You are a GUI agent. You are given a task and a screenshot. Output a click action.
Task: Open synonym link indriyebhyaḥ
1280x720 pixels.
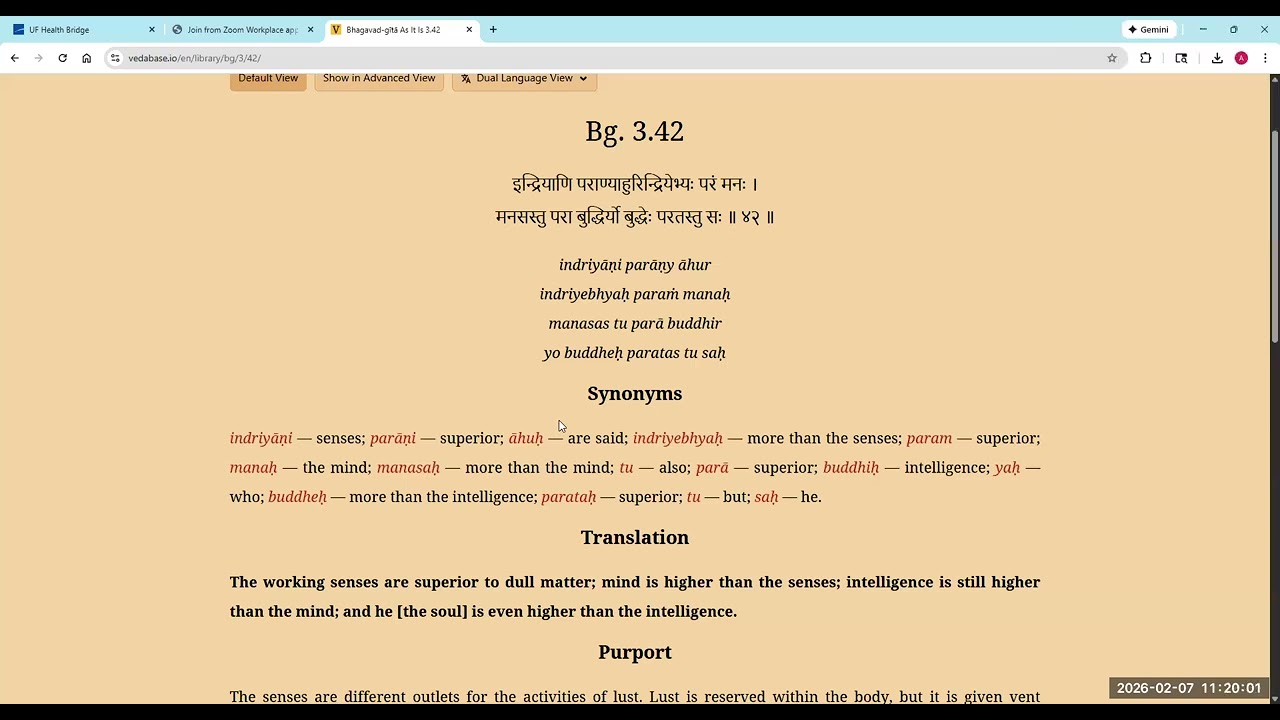(x=678, y=438)
